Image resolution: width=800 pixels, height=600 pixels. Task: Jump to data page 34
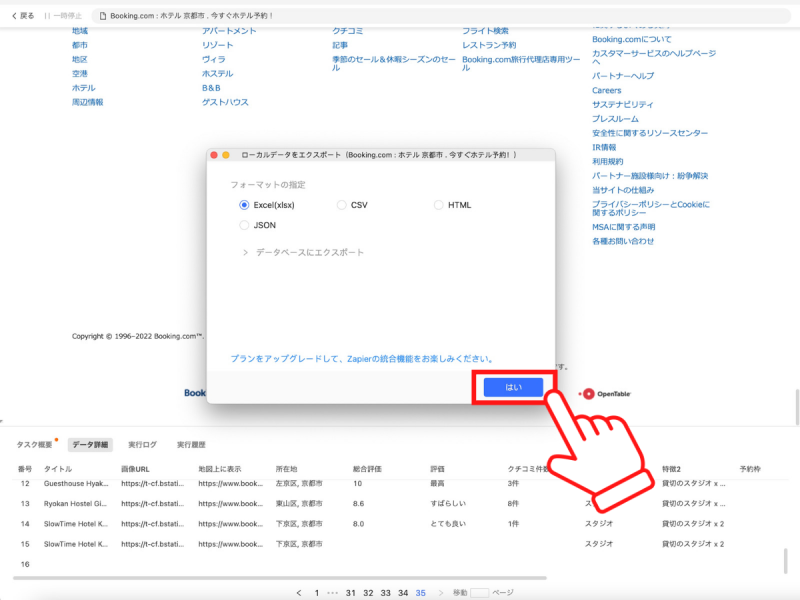point(403,593)
